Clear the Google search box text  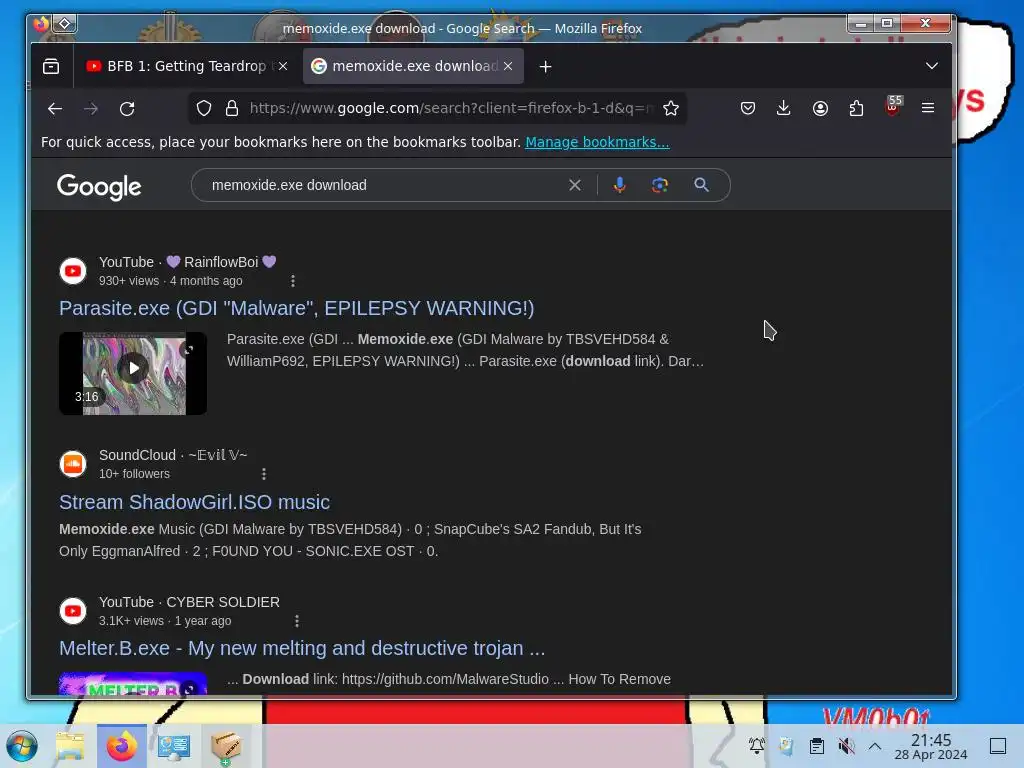(575, 185)
